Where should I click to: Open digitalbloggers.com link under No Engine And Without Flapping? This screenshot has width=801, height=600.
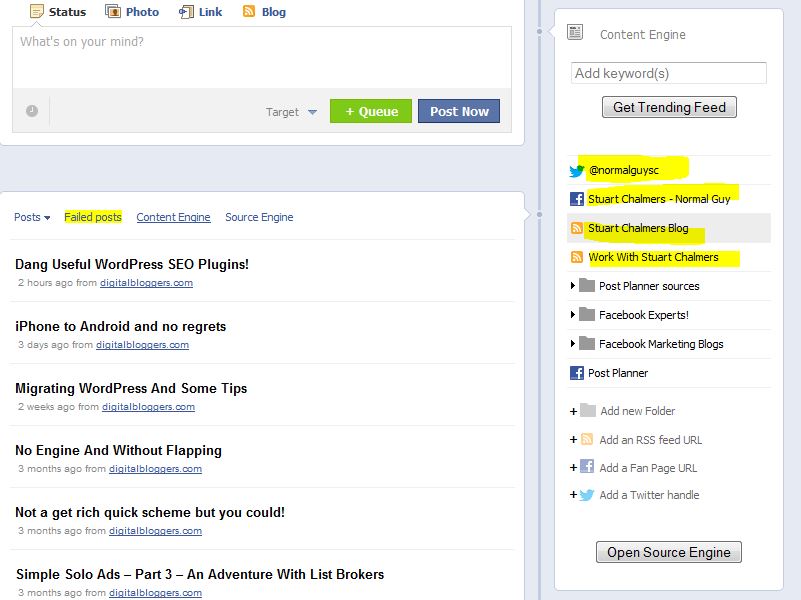pyautogui.click(x=155, y=468)
